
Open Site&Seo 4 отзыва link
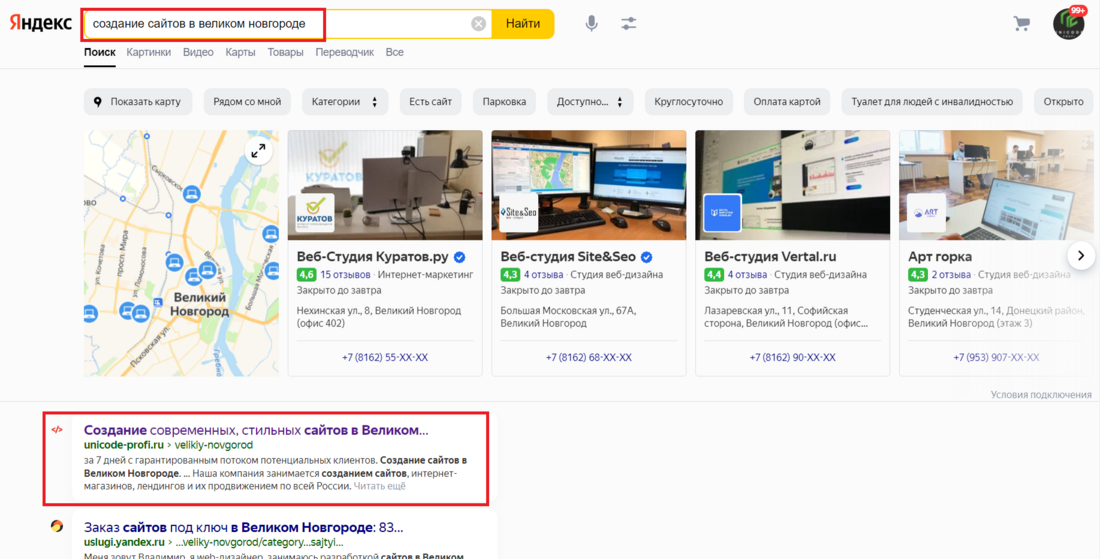(544, 274)
